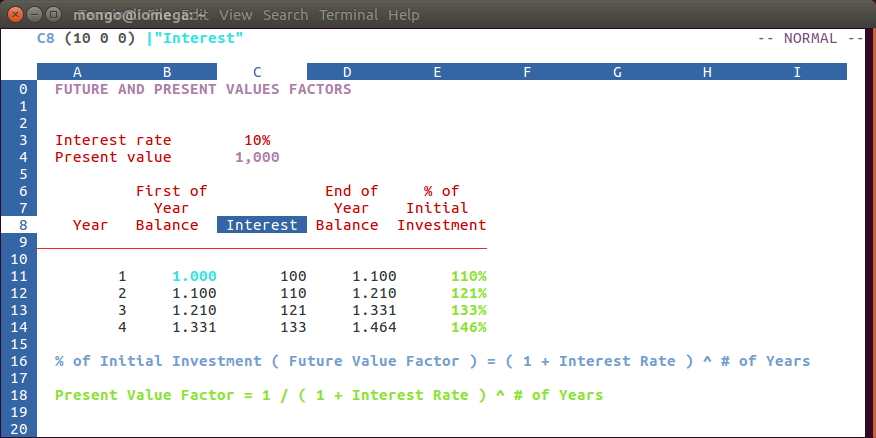Click row header 14
This screenshot has width=876, height=438.
[x=19, y=327]
